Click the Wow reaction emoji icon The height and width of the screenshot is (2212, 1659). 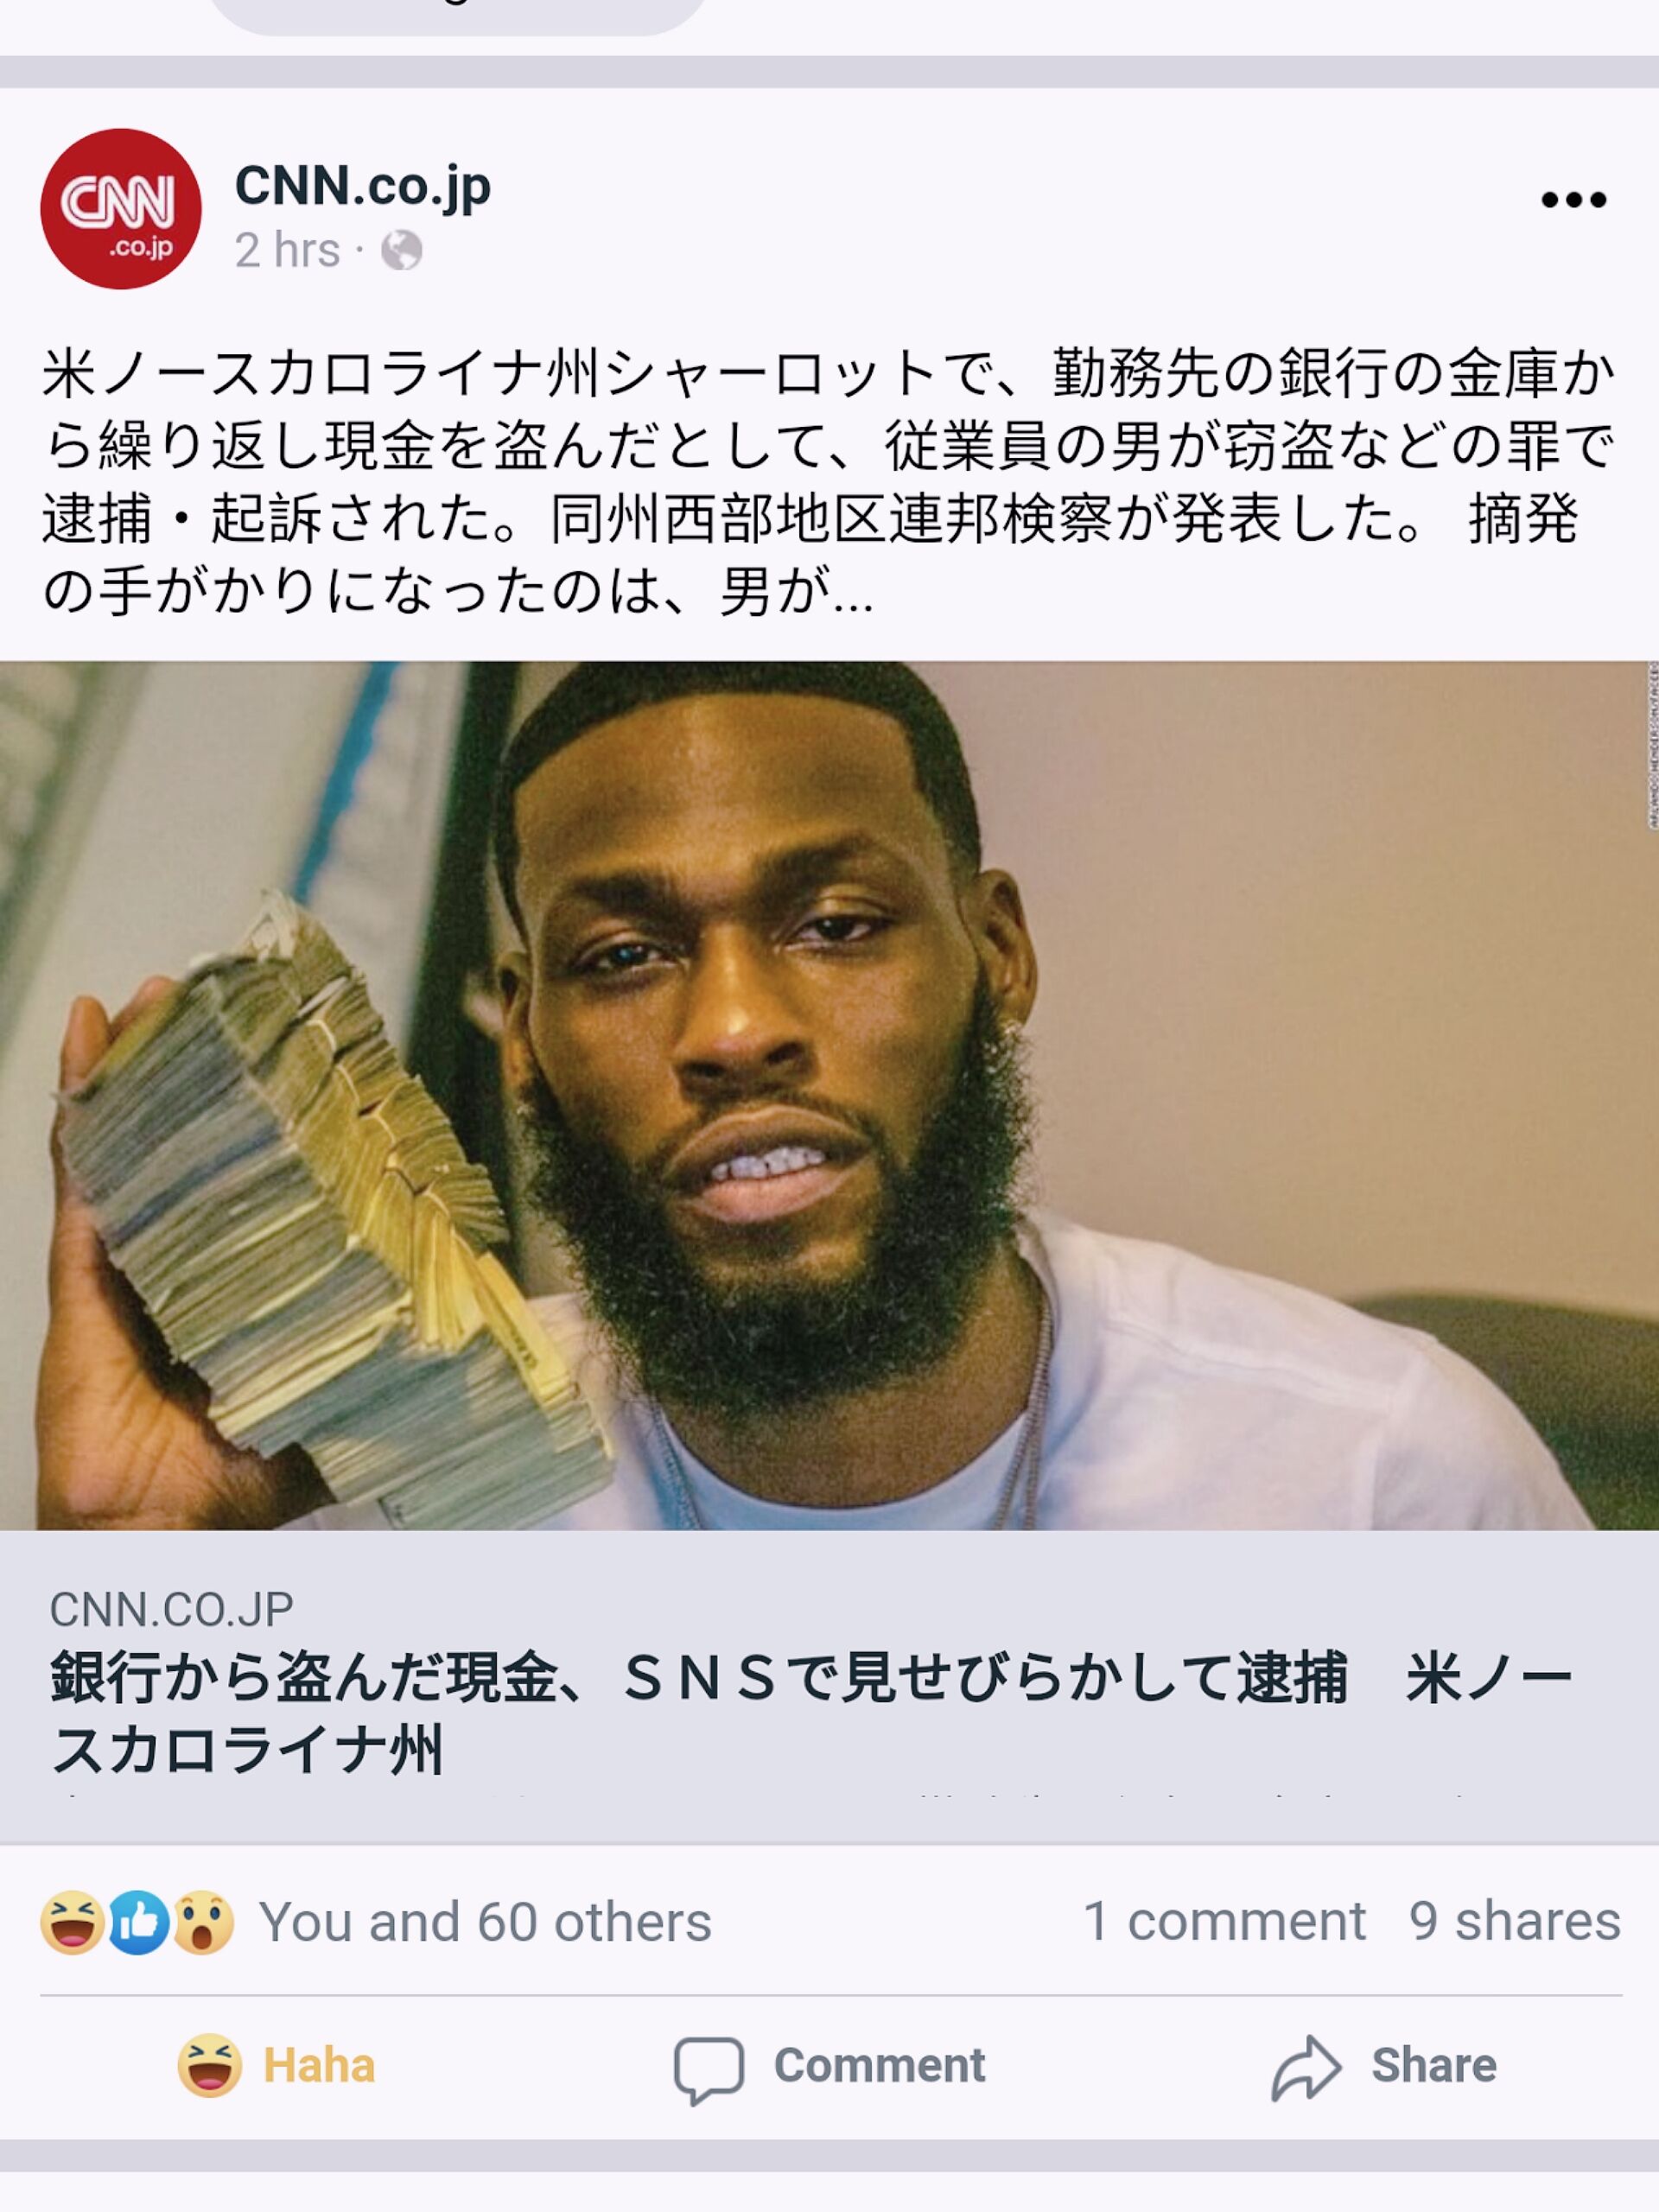pyautogui.click(x=204, y=1922)
